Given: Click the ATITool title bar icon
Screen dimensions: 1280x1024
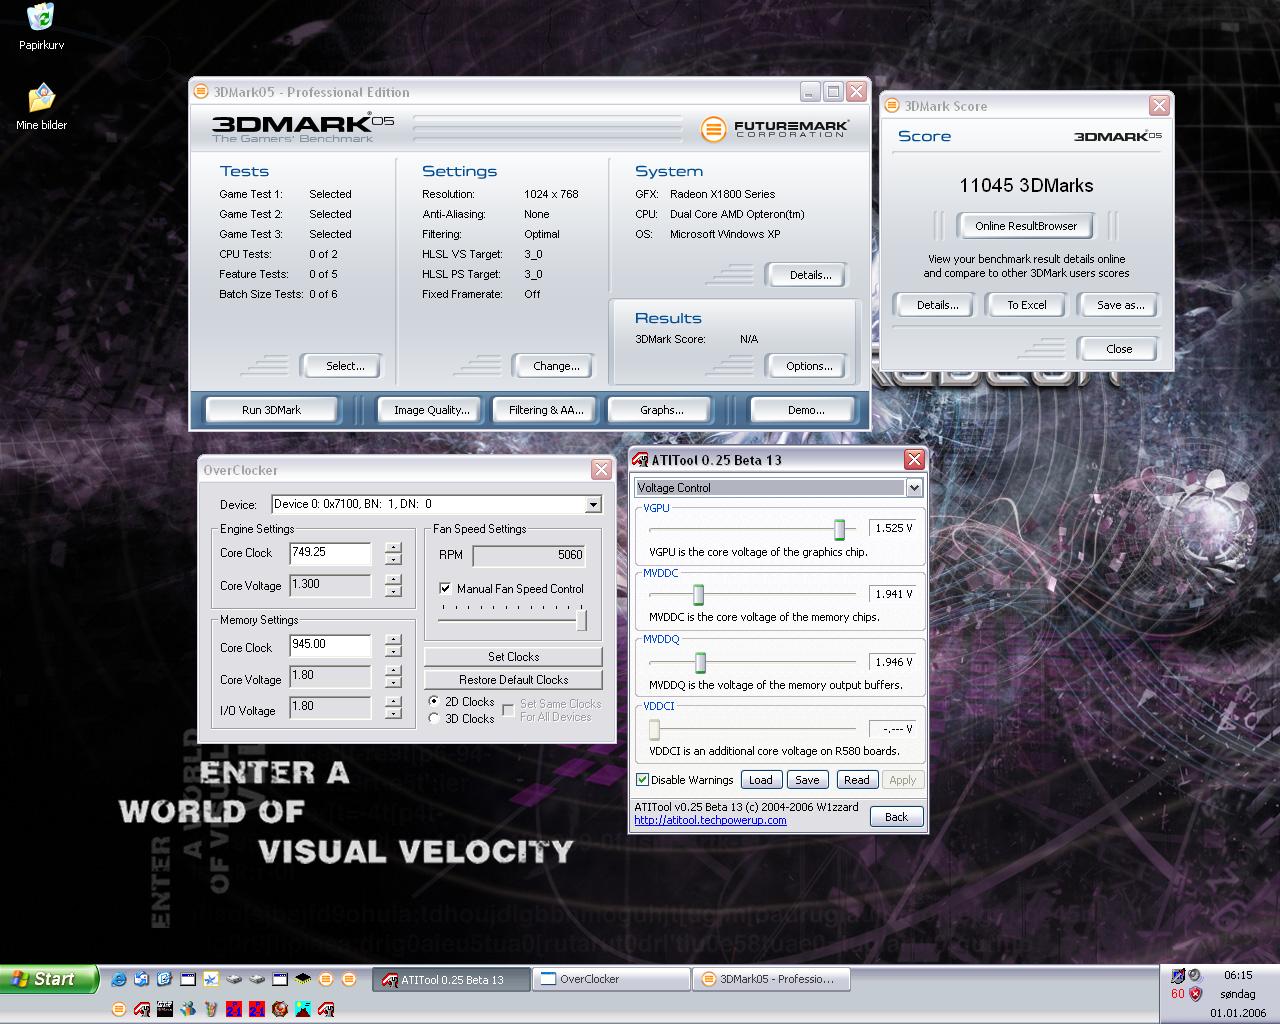Looking at the screenshot, I should pos(641,460).
